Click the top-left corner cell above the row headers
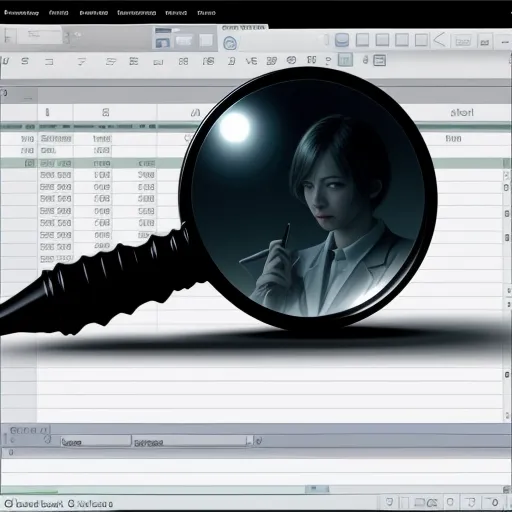The width and height of the screenshot is (512, 512). pos(19,96)
